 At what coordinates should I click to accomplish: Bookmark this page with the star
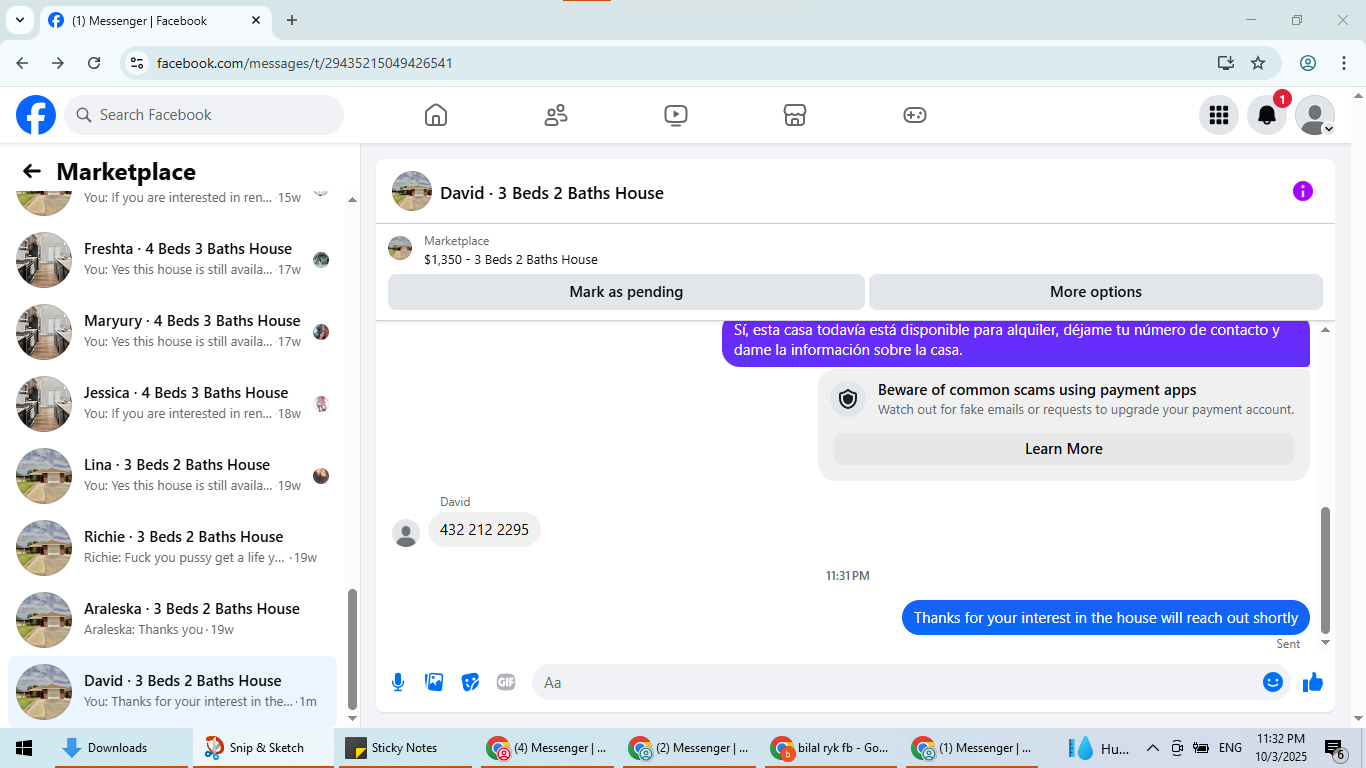[1258, 63]
